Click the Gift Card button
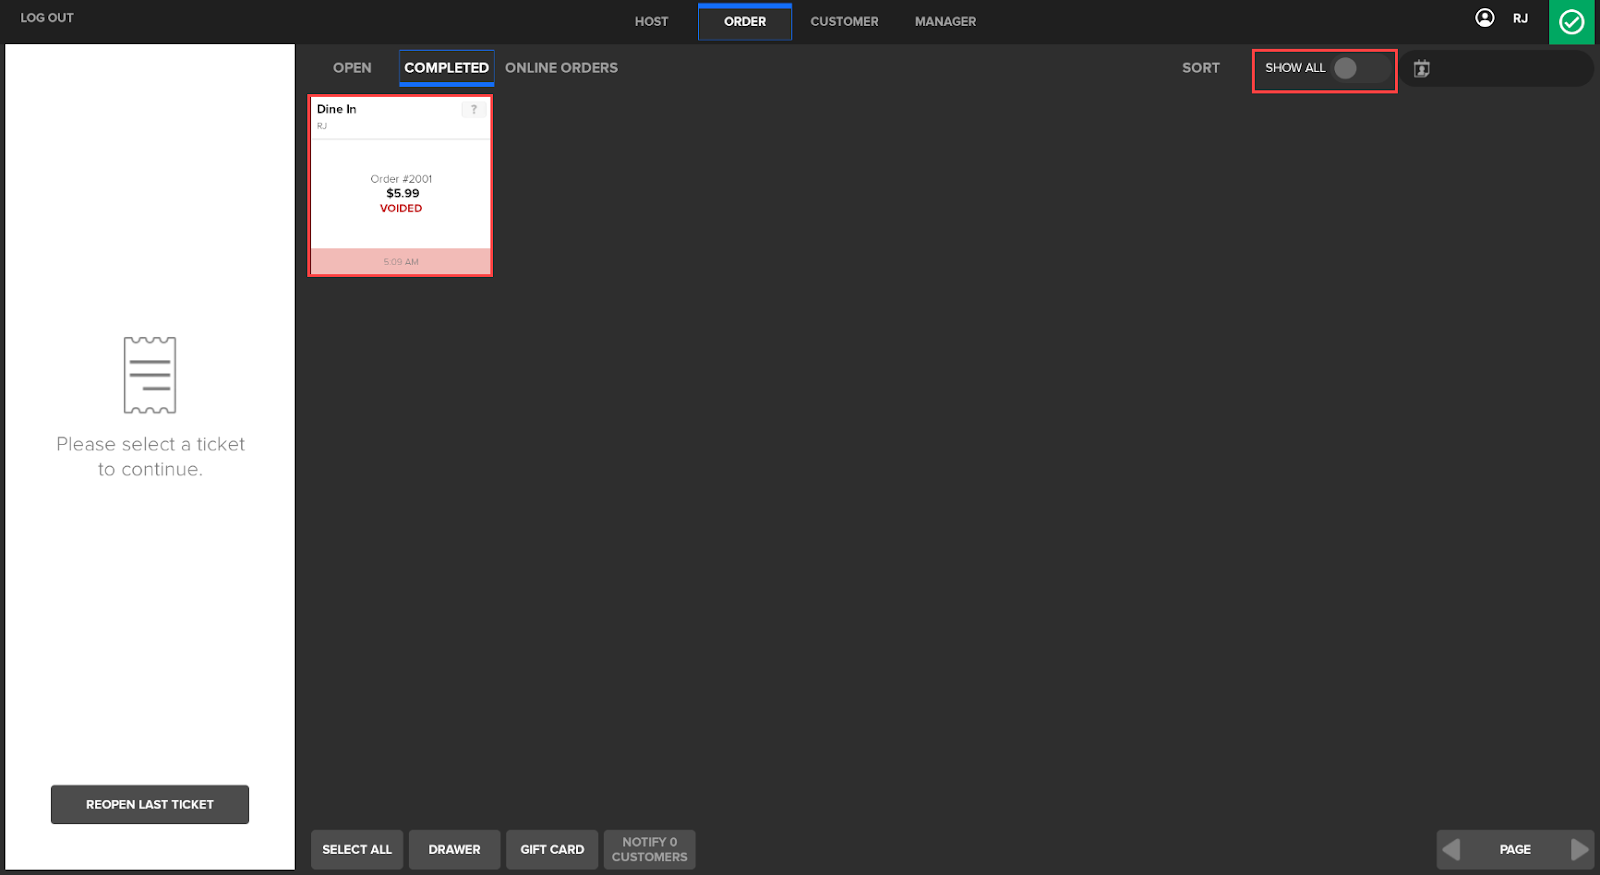Screen dimensions: 1600x875 click(552, 849)
